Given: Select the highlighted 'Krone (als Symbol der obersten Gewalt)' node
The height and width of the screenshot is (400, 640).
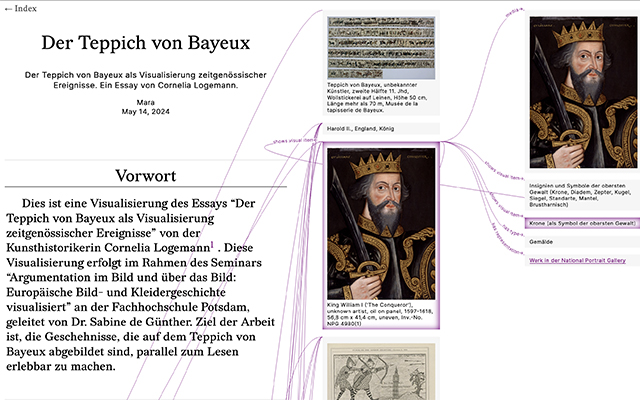Looking at the screenshot, I should click(582, 223).
